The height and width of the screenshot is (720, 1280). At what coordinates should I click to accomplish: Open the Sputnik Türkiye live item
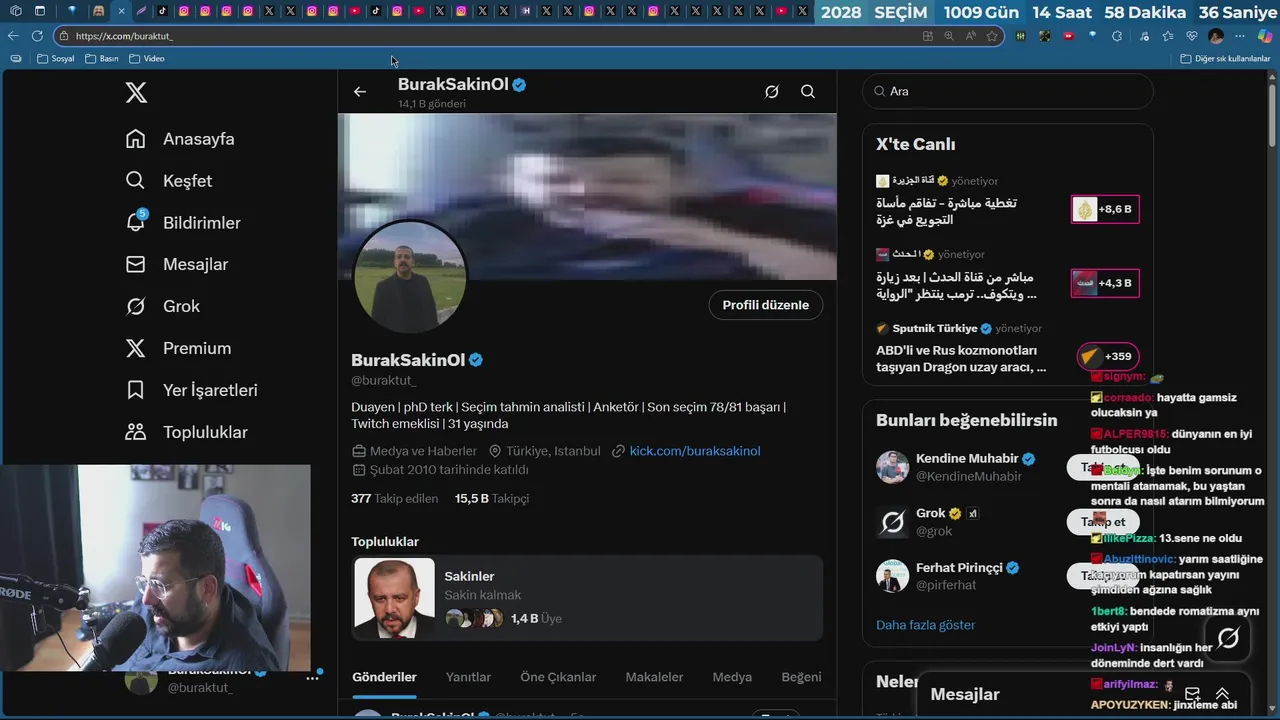pos(1008,350)
